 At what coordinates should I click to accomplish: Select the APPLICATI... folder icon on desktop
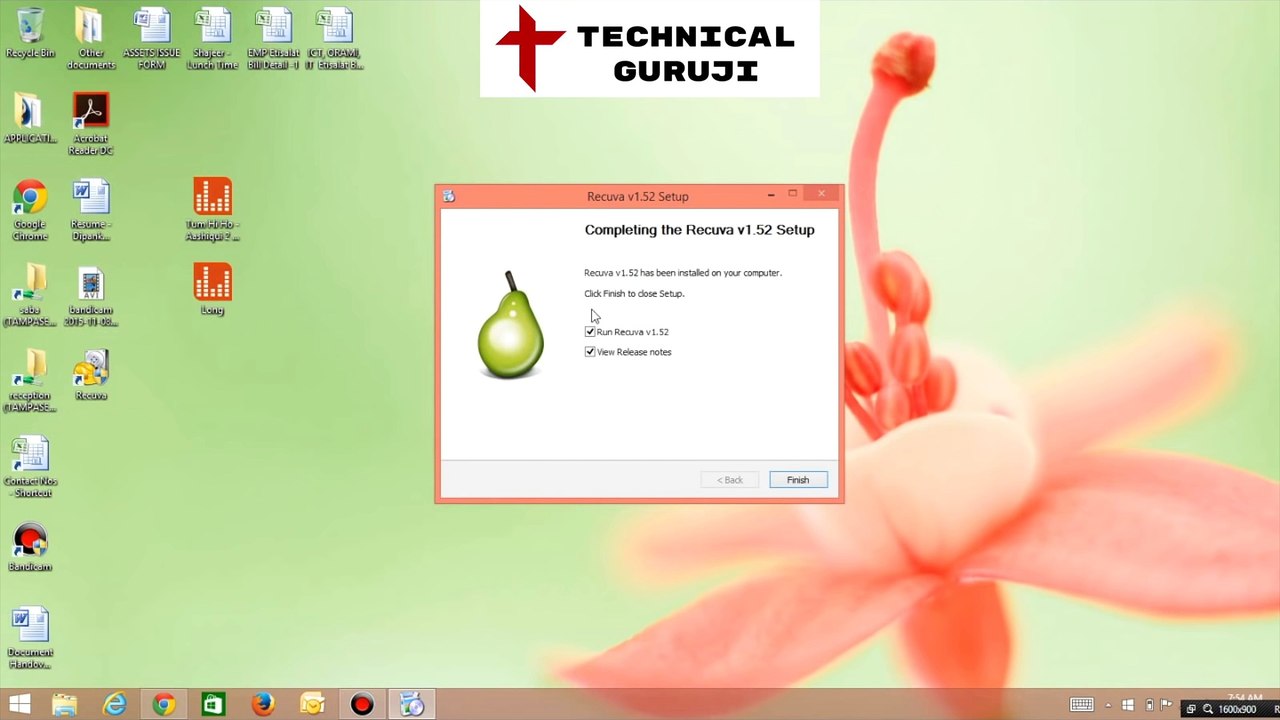click(30, 118)
